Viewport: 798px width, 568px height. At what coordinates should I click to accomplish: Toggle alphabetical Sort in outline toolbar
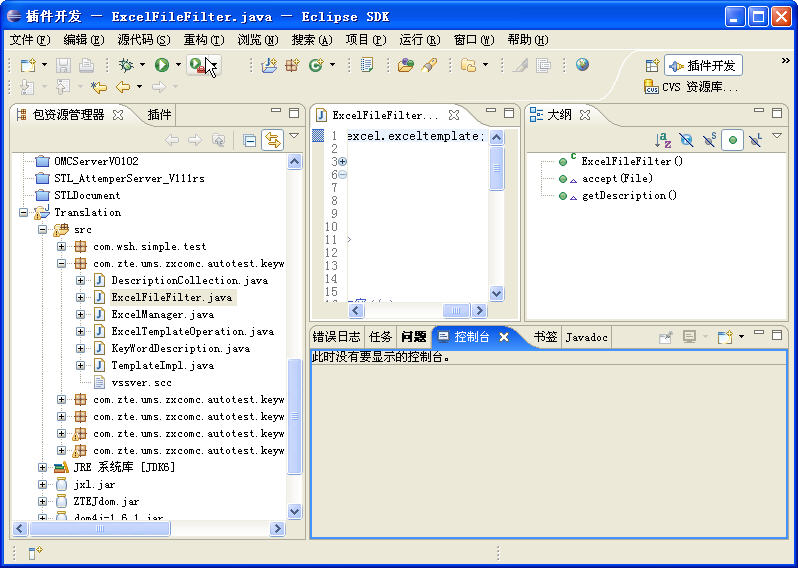tap(663, 140)
